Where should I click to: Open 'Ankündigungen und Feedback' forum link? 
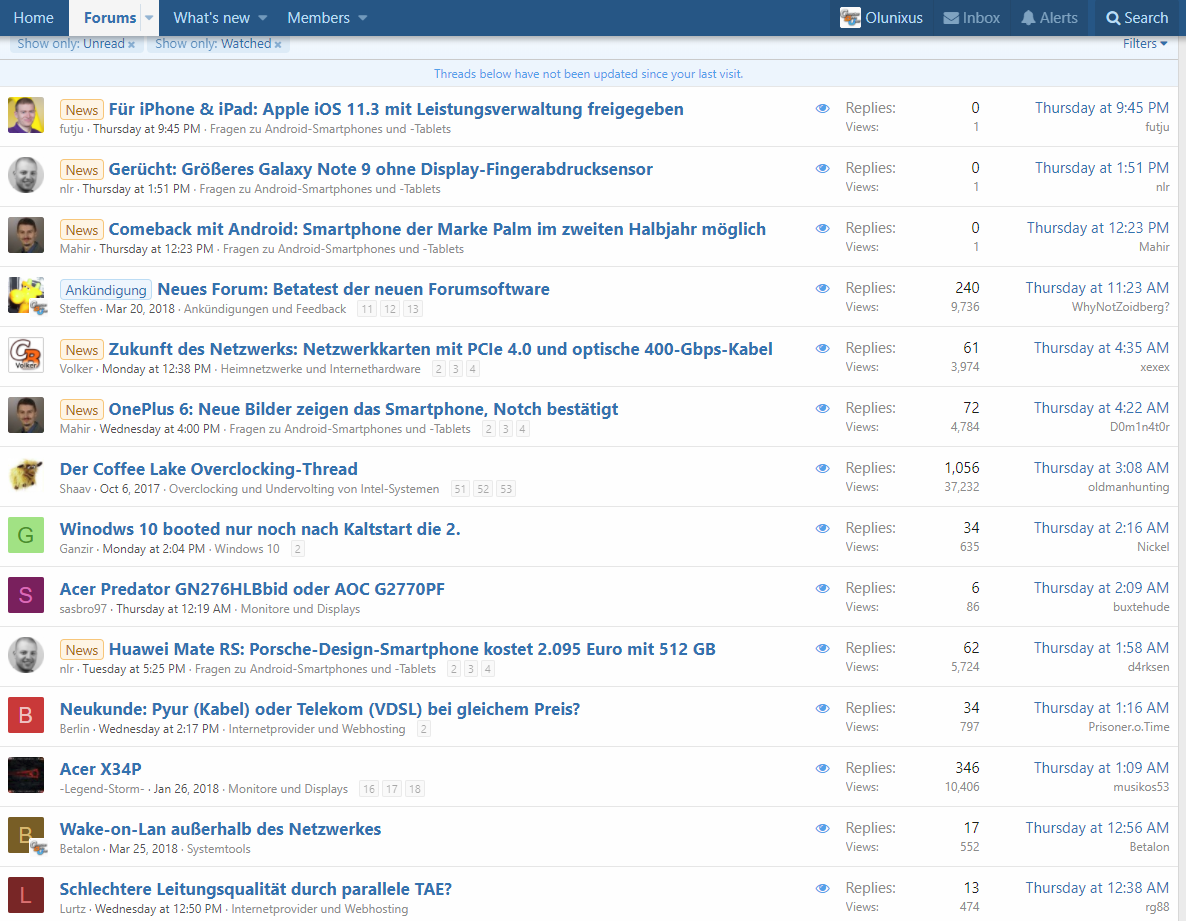265,309
